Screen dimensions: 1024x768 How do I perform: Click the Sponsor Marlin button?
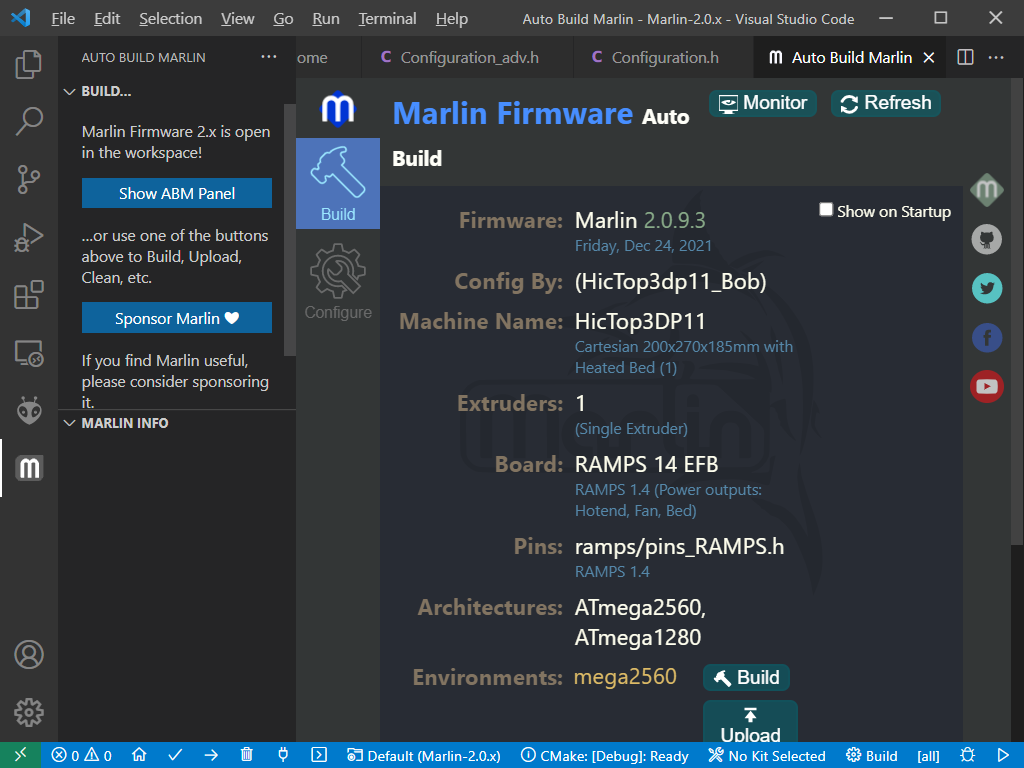point(177,318)
